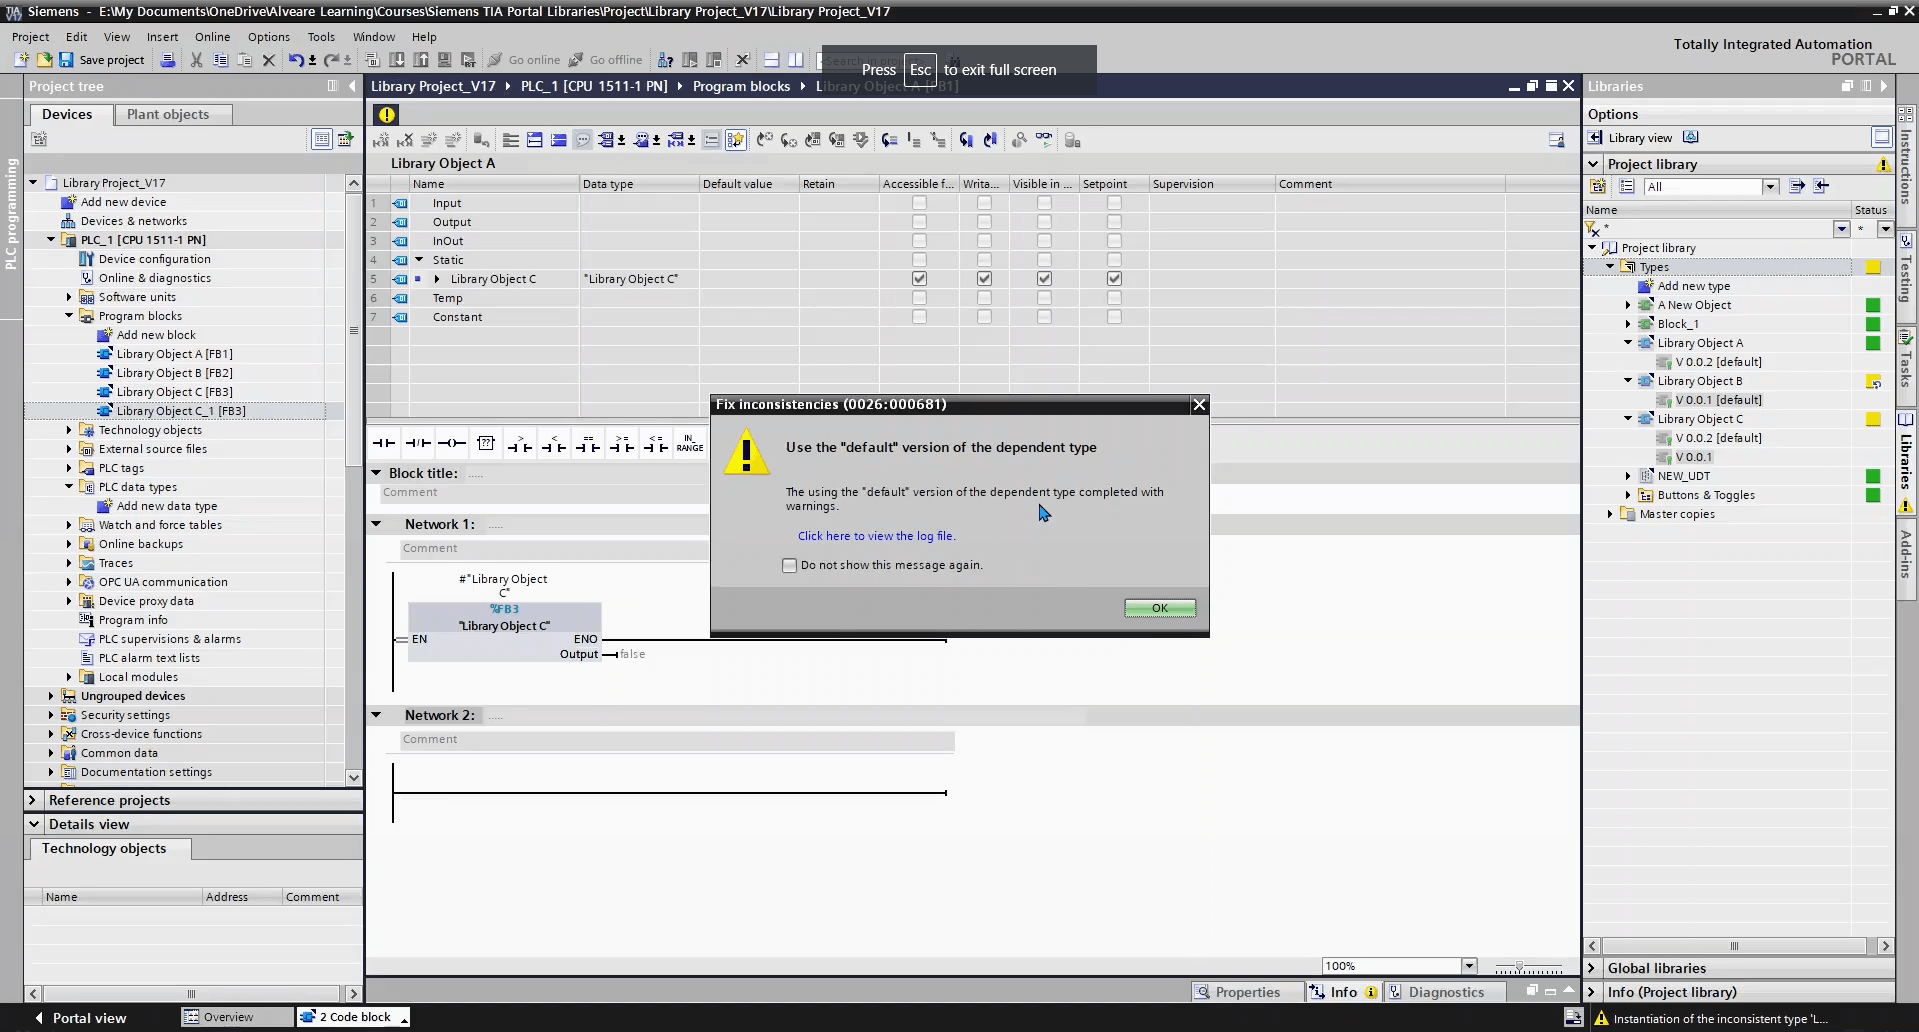Expand the Global libraries section
The image size is (1919, 1032).
[1591, 968]
